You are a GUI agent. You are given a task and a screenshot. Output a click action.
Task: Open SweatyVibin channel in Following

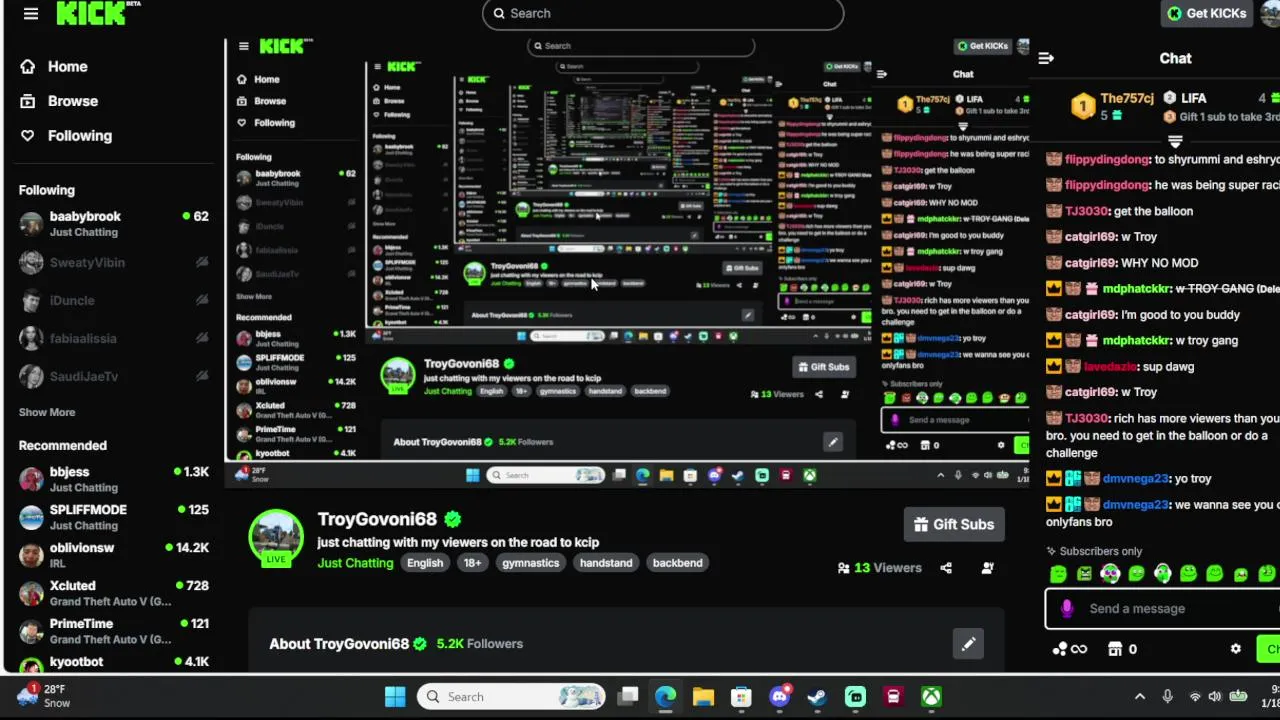click(x=113, y=263)
